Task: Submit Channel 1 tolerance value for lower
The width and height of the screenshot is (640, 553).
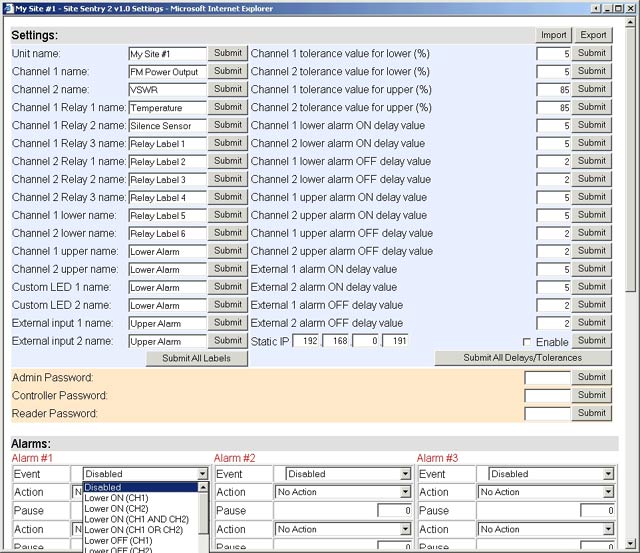Action: [x=591, y=53]
